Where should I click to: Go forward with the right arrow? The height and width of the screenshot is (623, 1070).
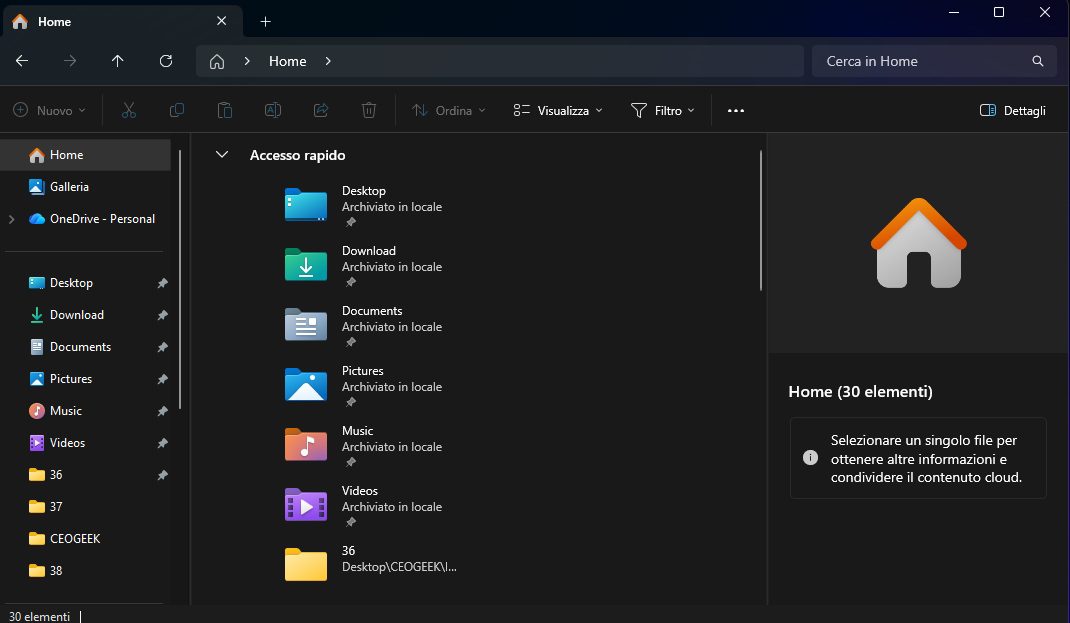tap(70, 61)
